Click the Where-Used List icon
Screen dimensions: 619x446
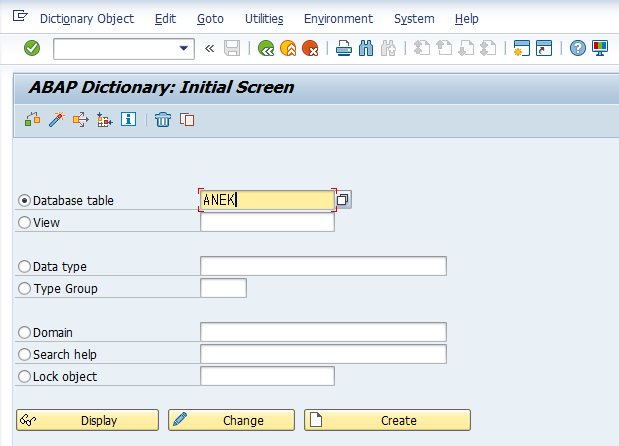coord(81,119)
